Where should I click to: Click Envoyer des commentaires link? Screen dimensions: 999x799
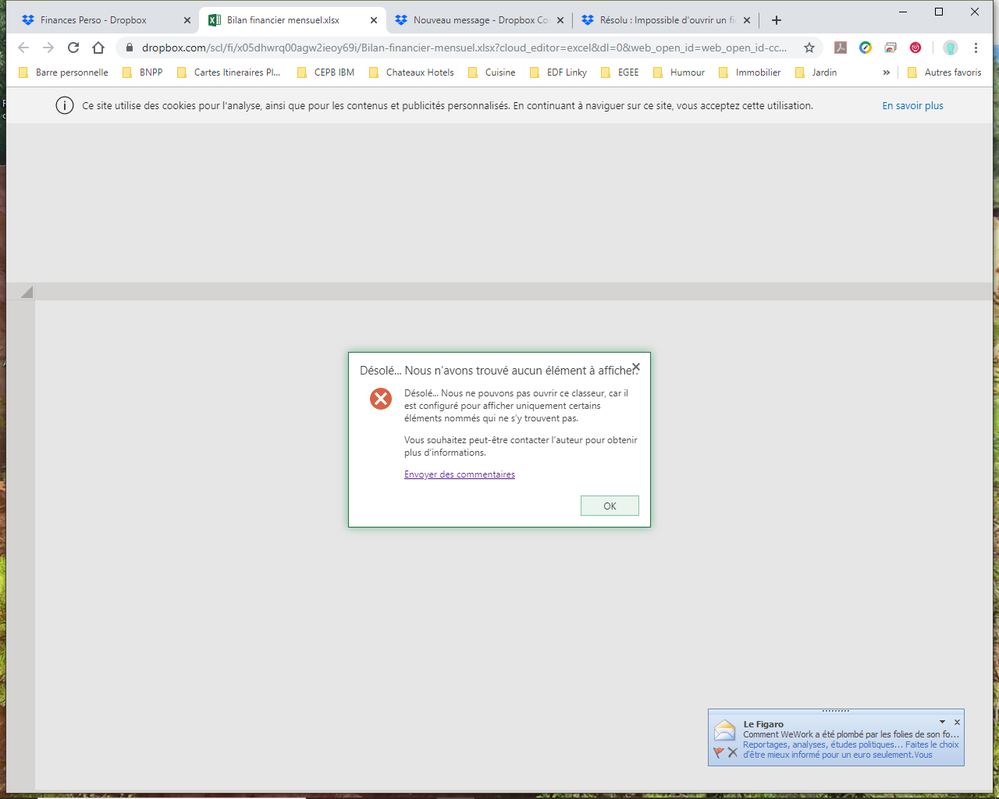click(459, 474)
